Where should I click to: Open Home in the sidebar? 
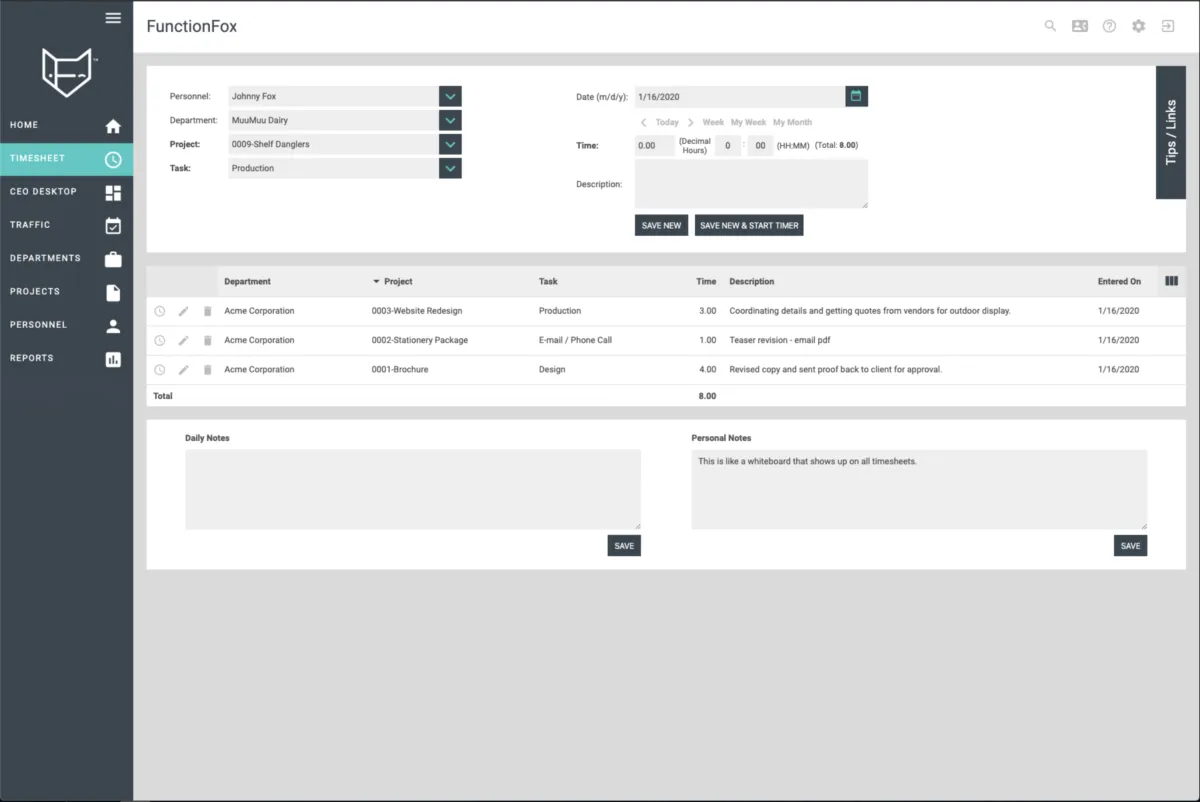click(66, 125)
